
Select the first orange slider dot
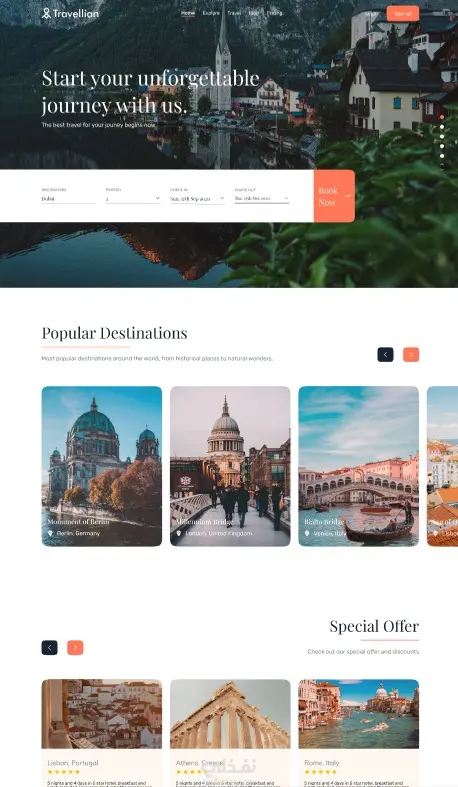click(442, 116)
